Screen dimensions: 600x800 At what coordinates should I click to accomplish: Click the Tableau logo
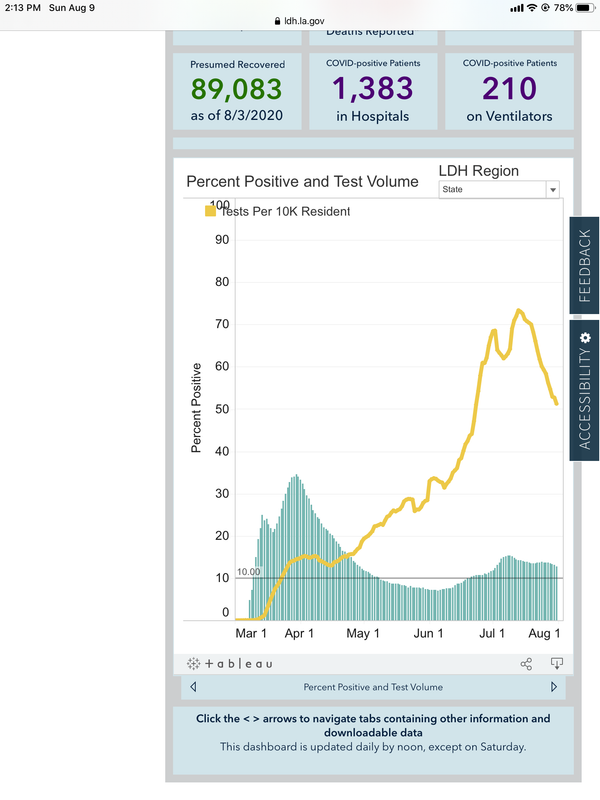pos(230,664)
